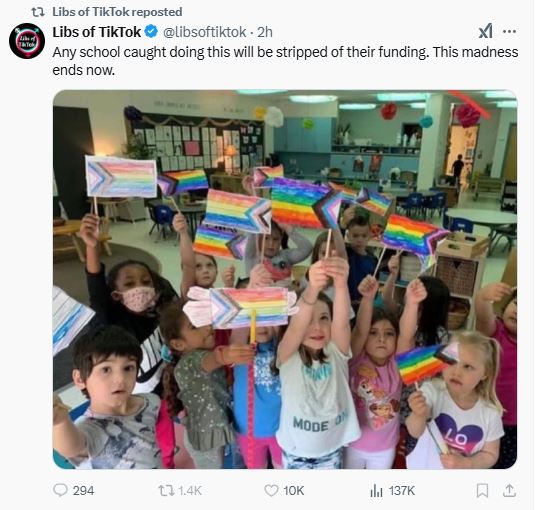Viewport: 542px width, 510px height.
Task: Open the 2h timestamp link
Action: (x=265, y=32)
